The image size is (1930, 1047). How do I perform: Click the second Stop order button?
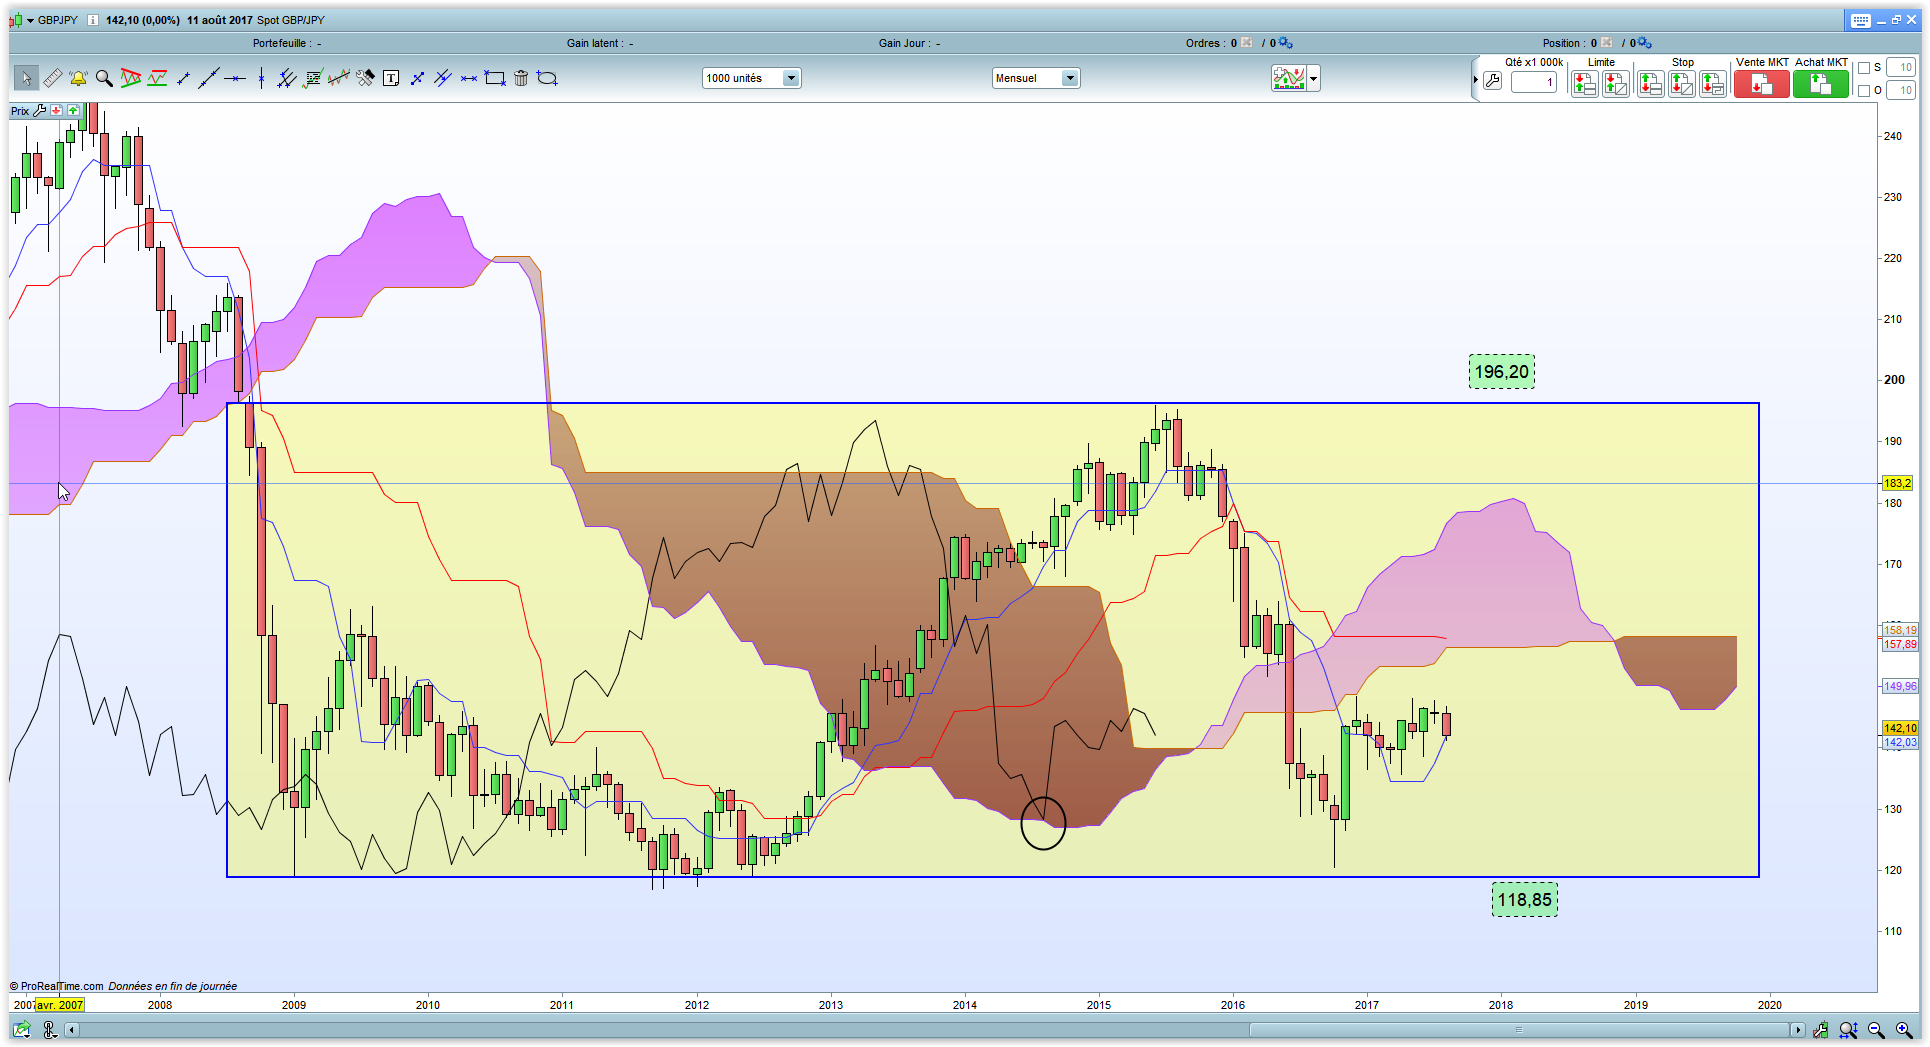click(1682, 84)
